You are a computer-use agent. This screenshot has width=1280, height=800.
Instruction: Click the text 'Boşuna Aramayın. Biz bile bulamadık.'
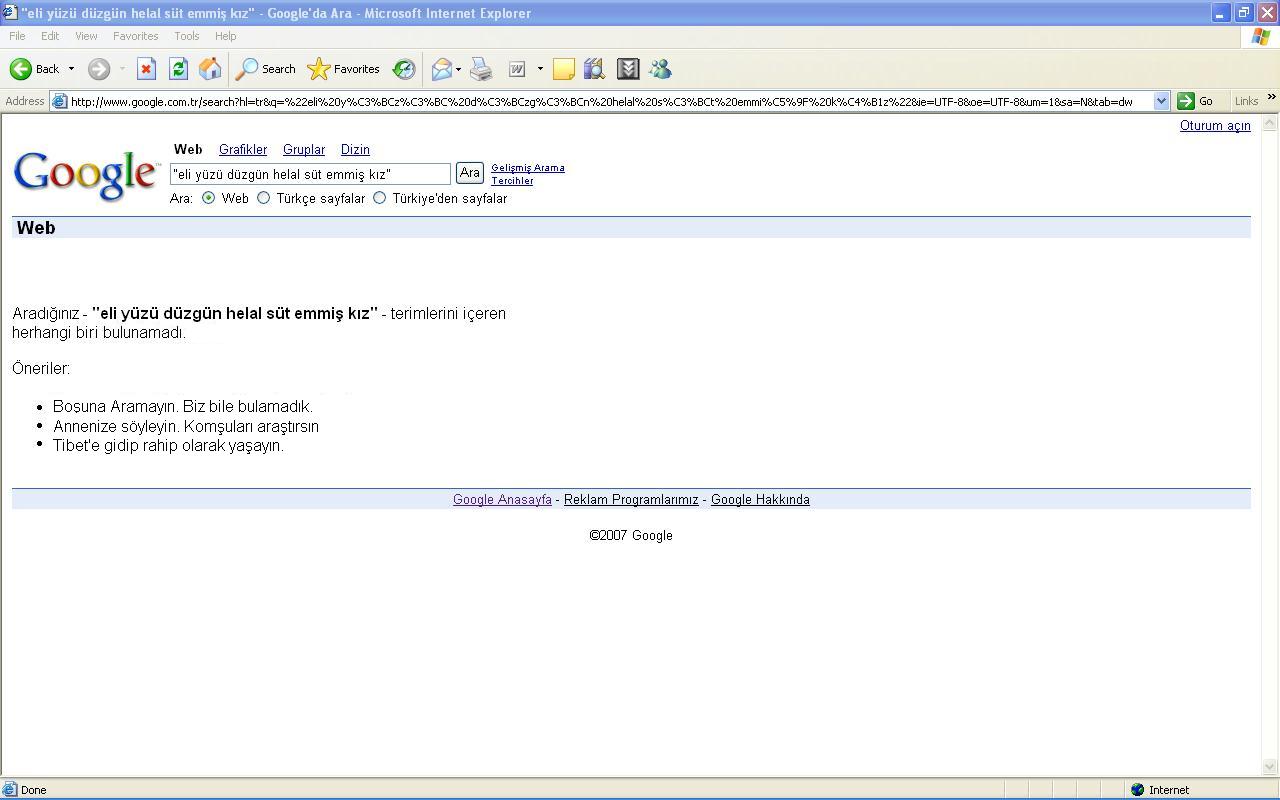183,406
